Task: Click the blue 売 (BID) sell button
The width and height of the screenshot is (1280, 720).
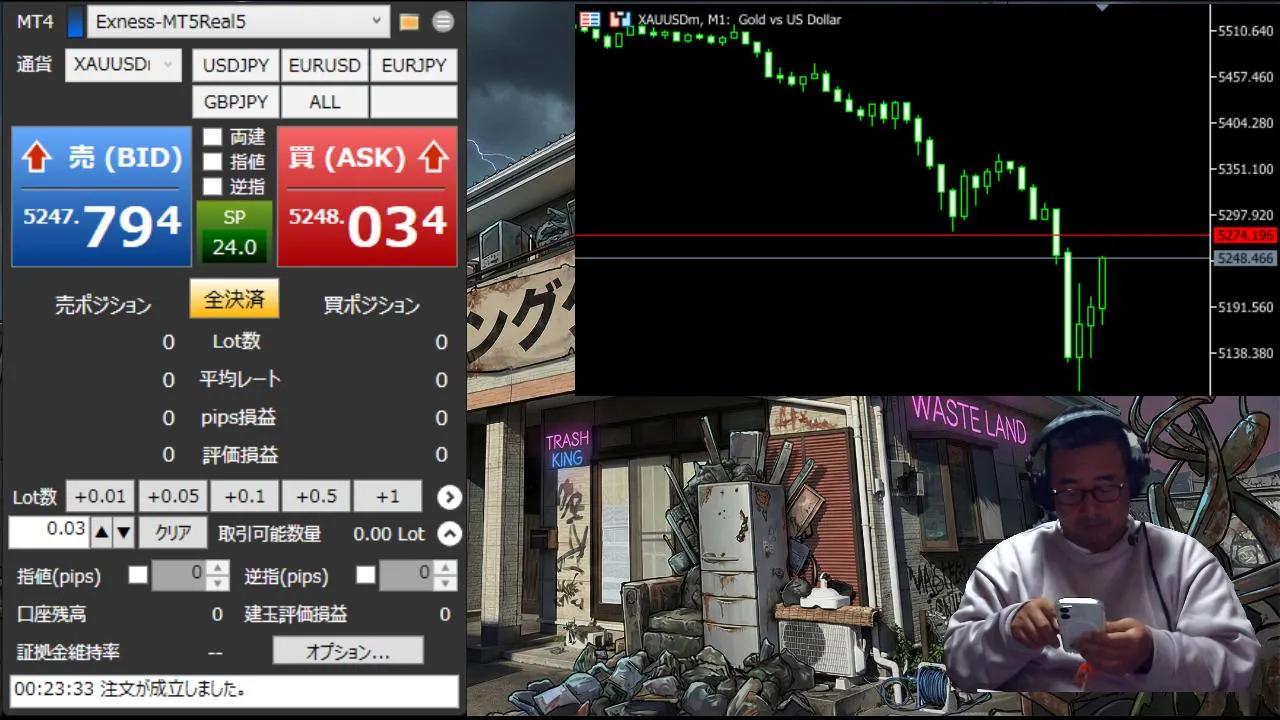Action: pyautogui.click(x=102, y=196)
